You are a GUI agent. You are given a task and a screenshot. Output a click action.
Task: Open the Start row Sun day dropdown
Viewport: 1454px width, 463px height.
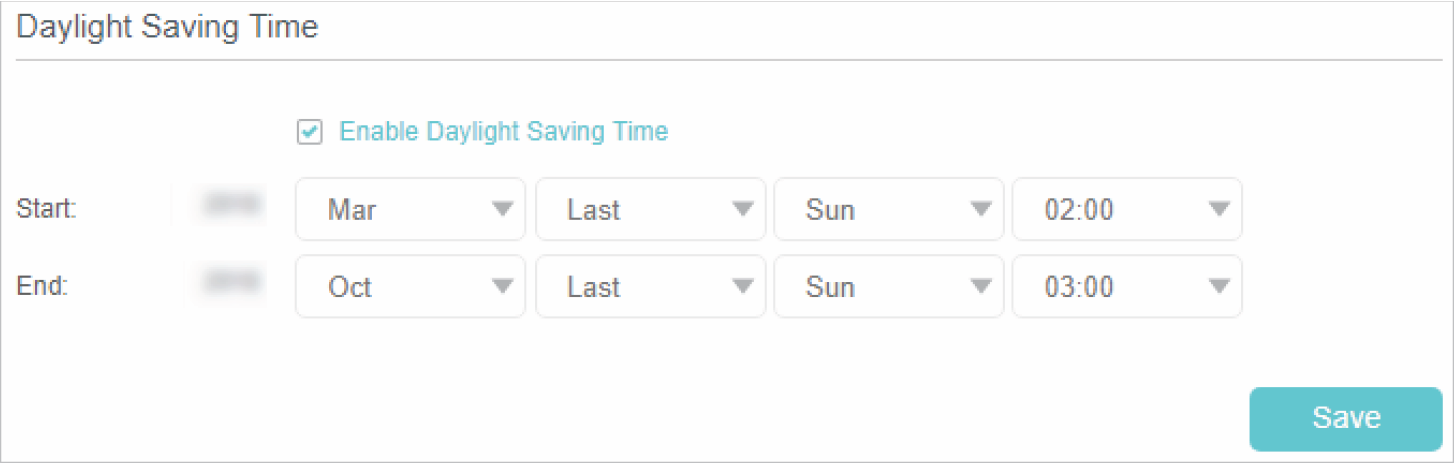tap(878, 210)
